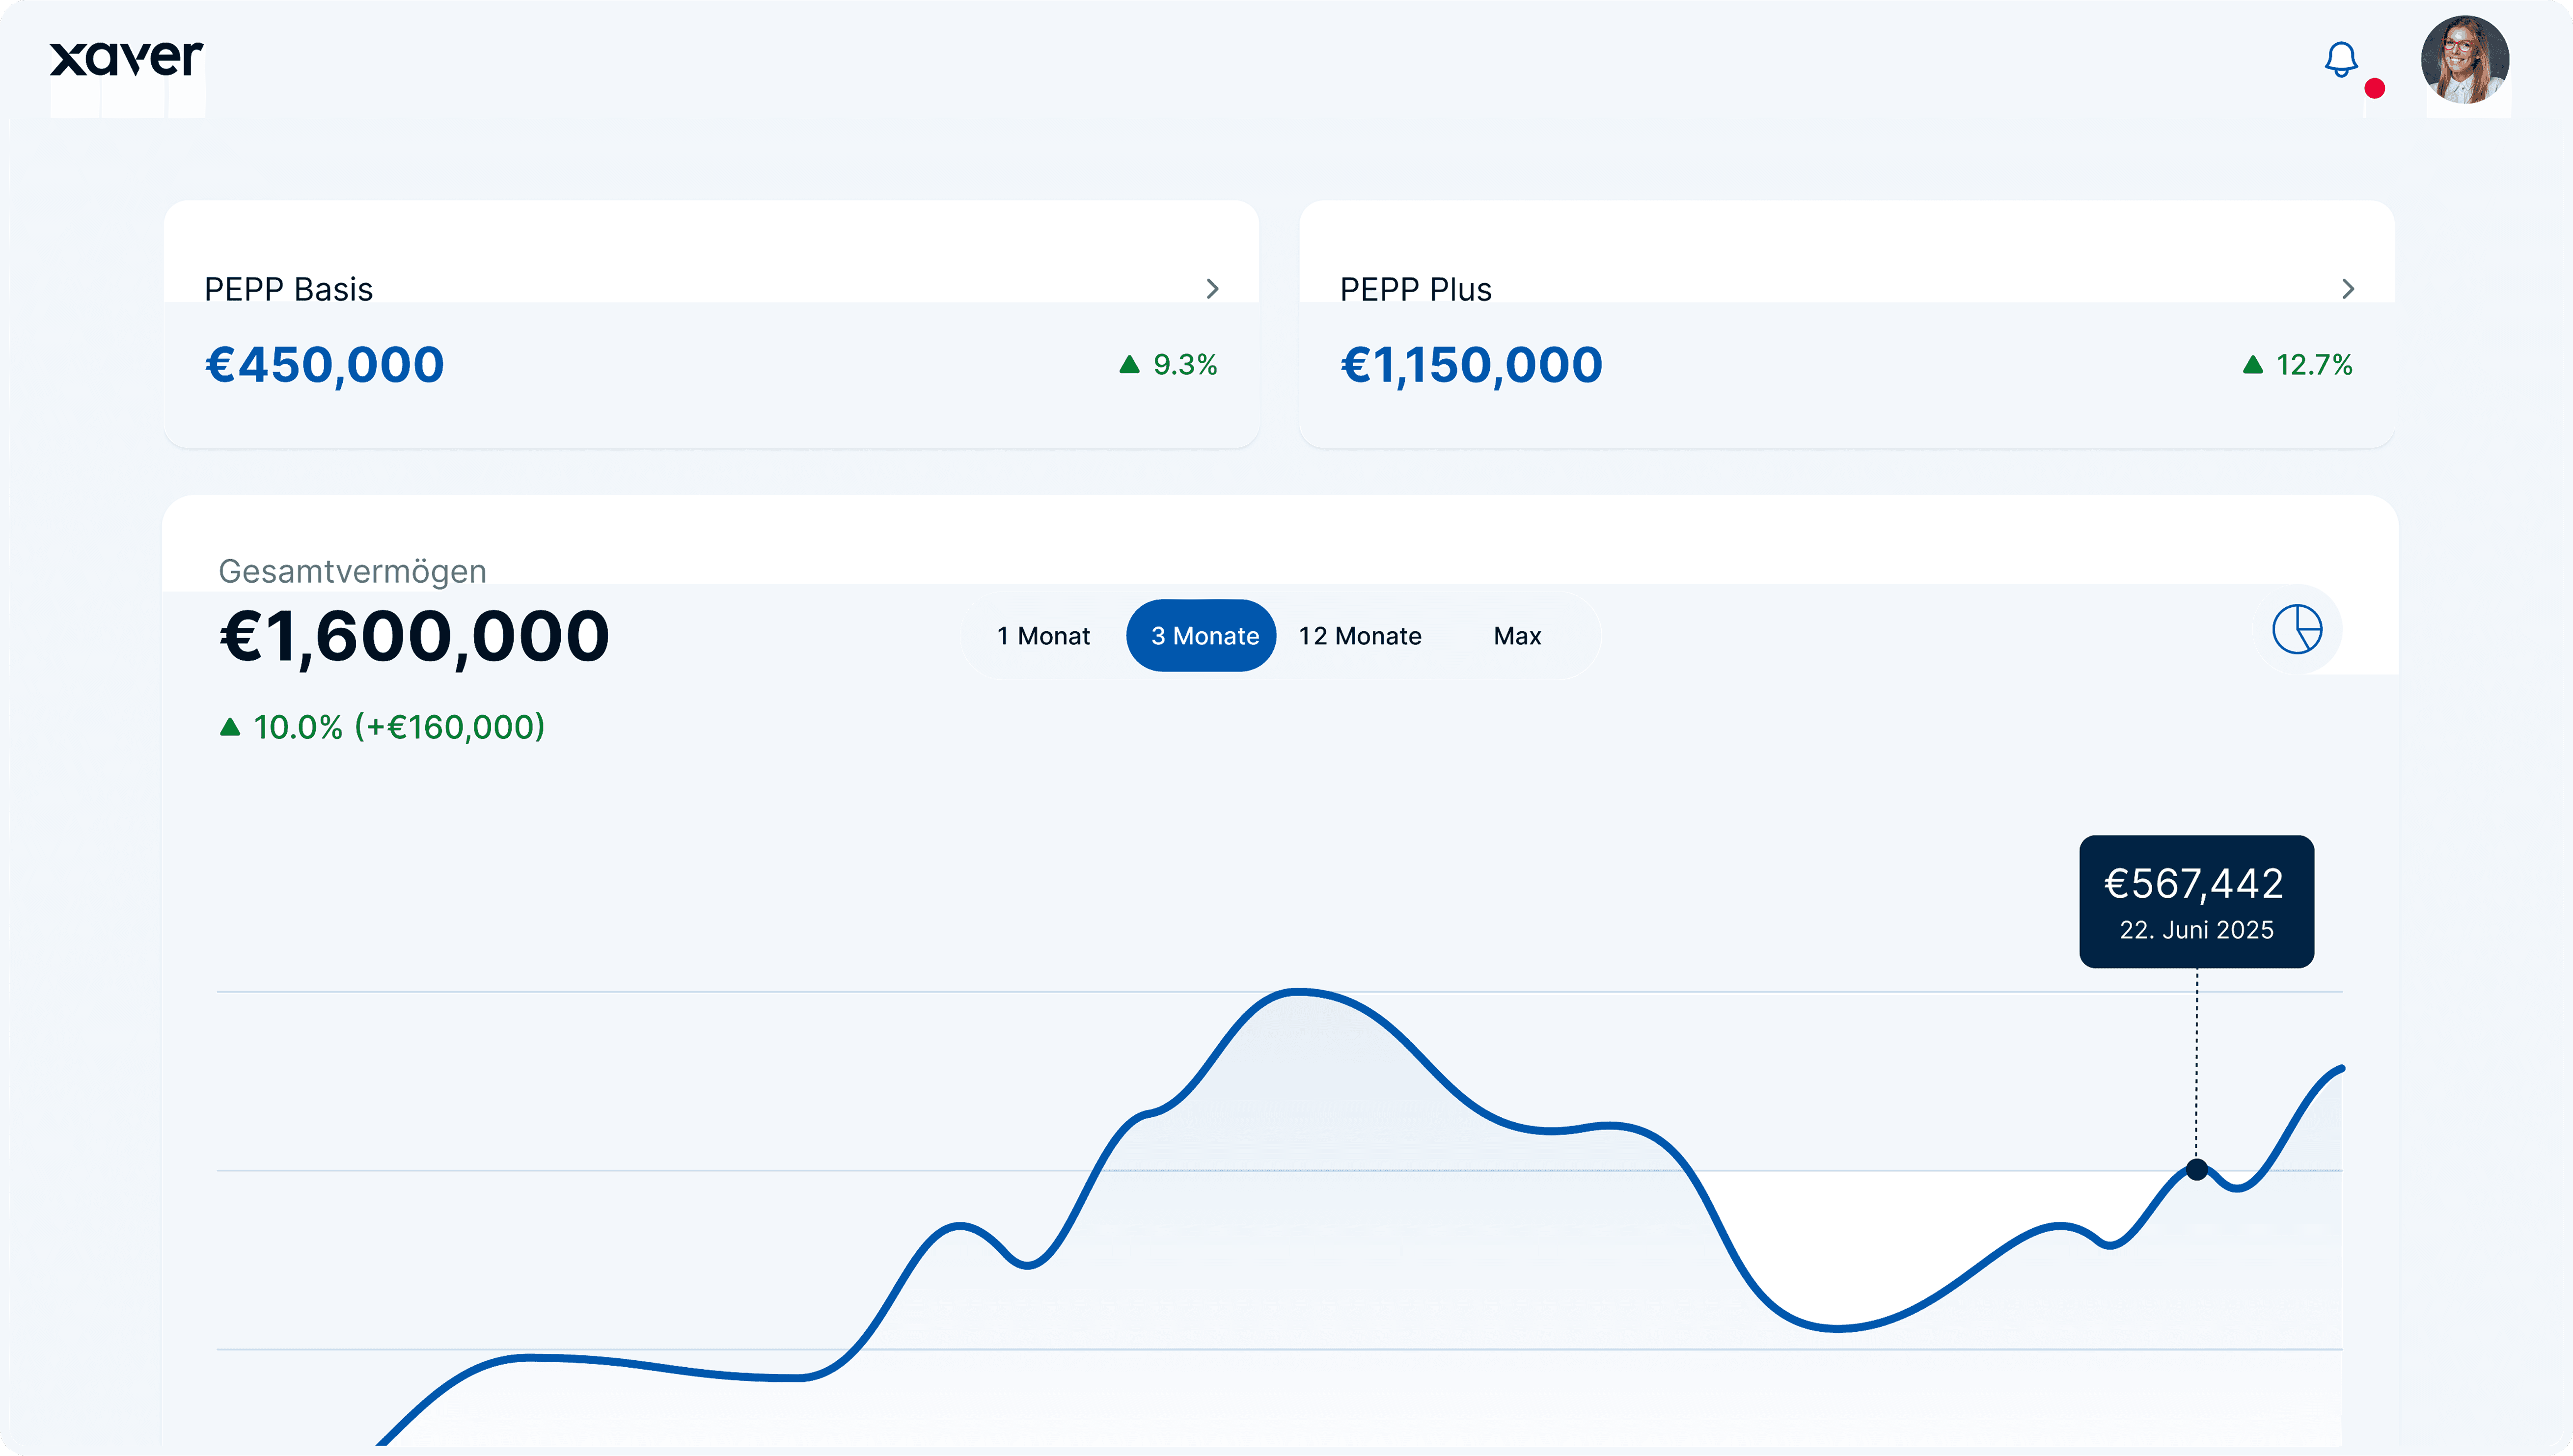Click the €1,150,000 PEPP Plus amount
This screenshot has width=2573, height=1456.
pyautogui.click(x=1471, y=364)
